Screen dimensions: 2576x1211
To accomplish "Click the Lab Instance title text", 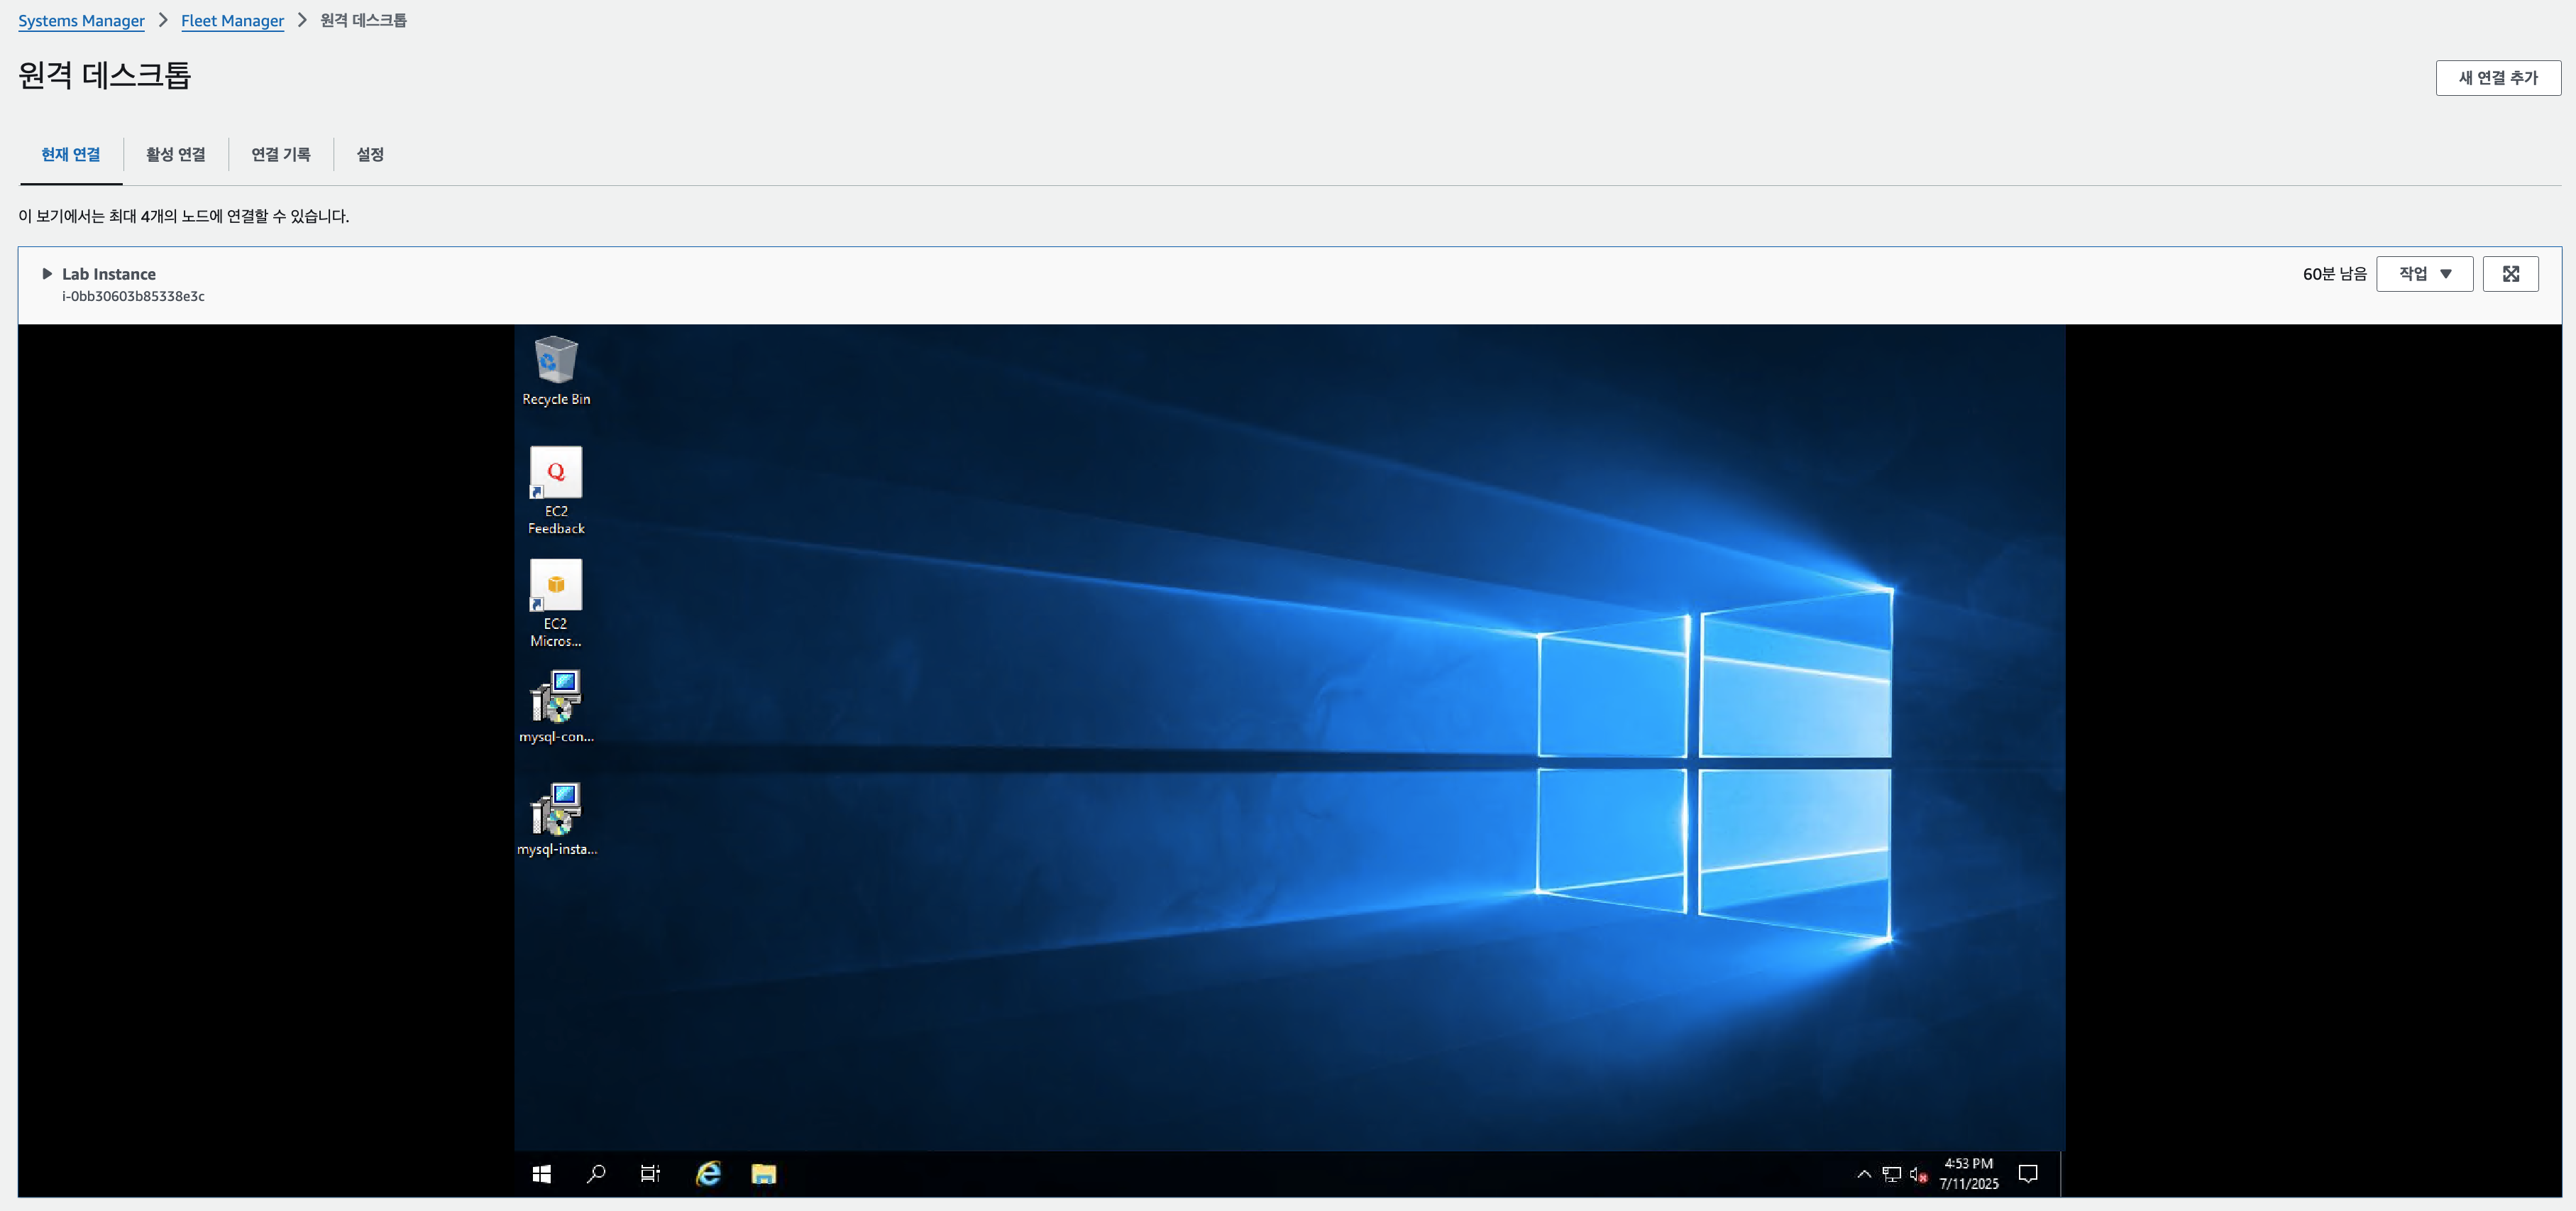I will coord(109,274).
